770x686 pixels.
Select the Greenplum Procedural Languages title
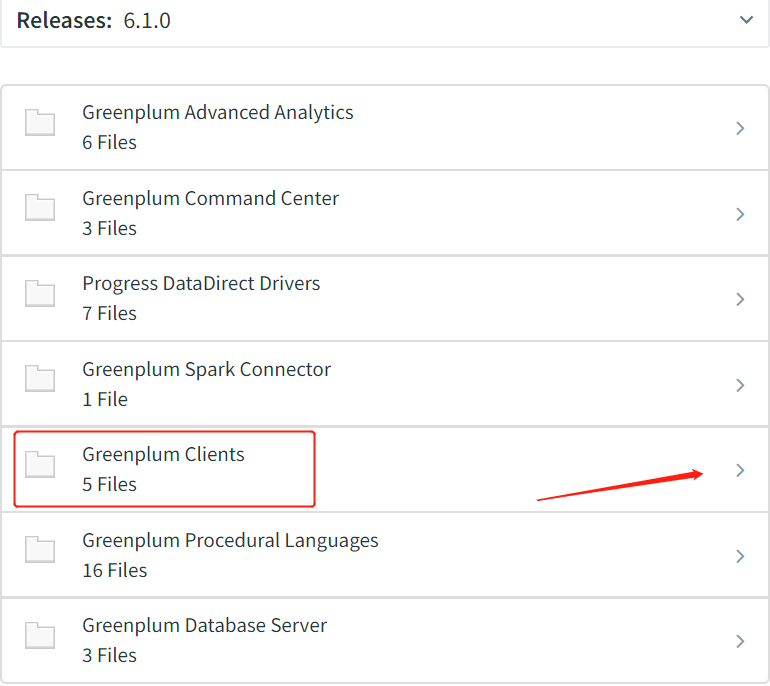230,541
